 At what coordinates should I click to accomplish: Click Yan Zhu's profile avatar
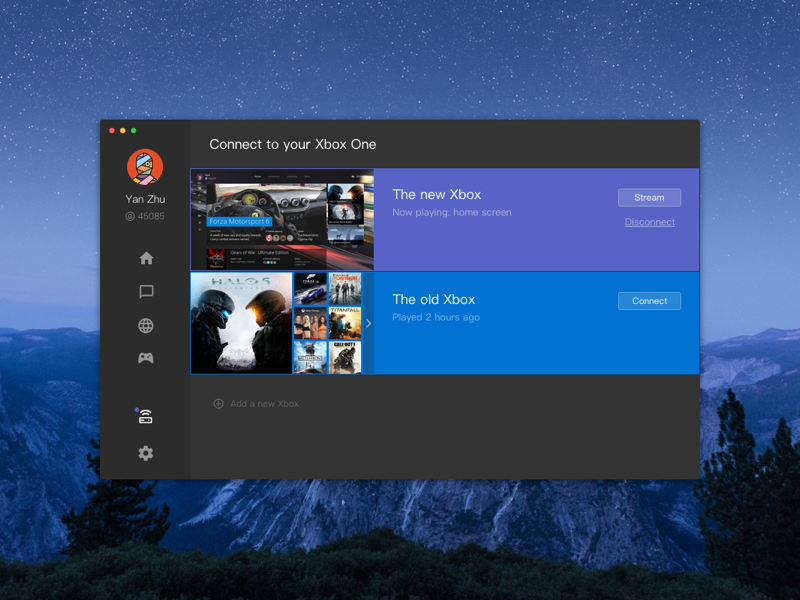pos(145,167)
